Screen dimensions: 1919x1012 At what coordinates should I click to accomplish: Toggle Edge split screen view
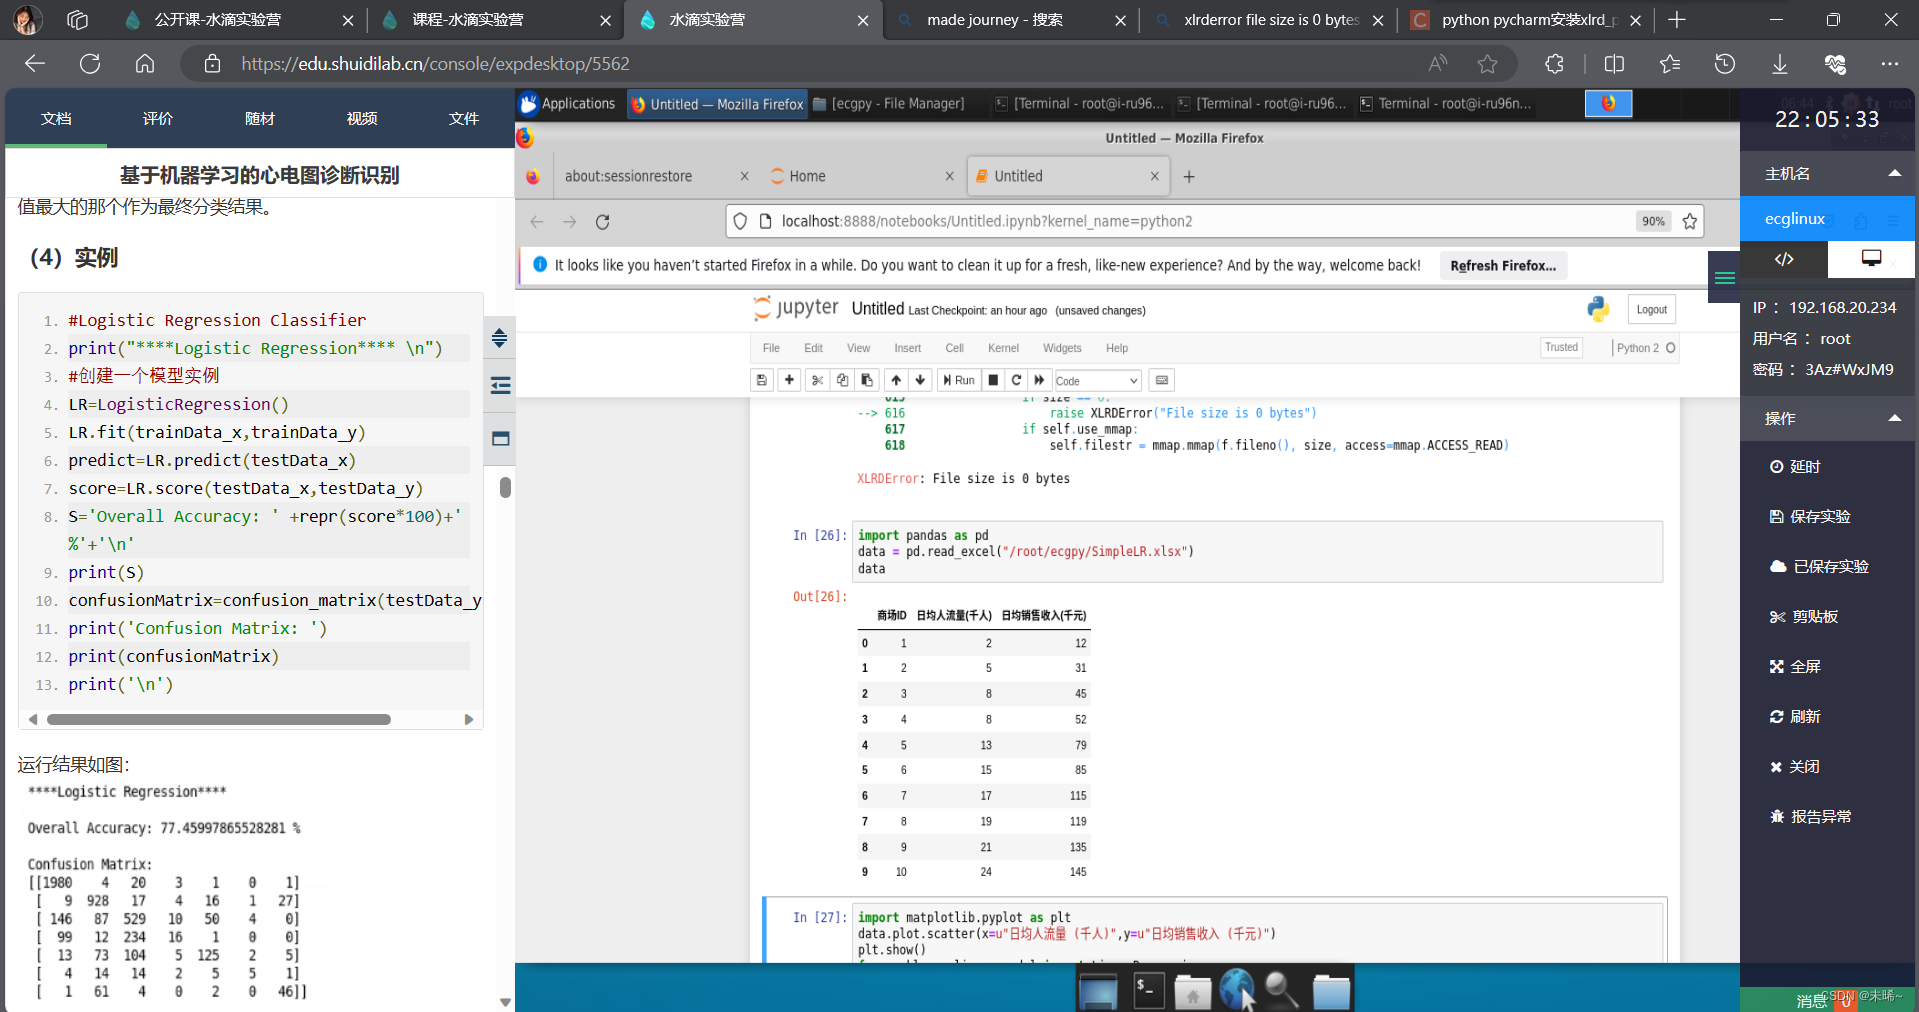point(1614,64)
